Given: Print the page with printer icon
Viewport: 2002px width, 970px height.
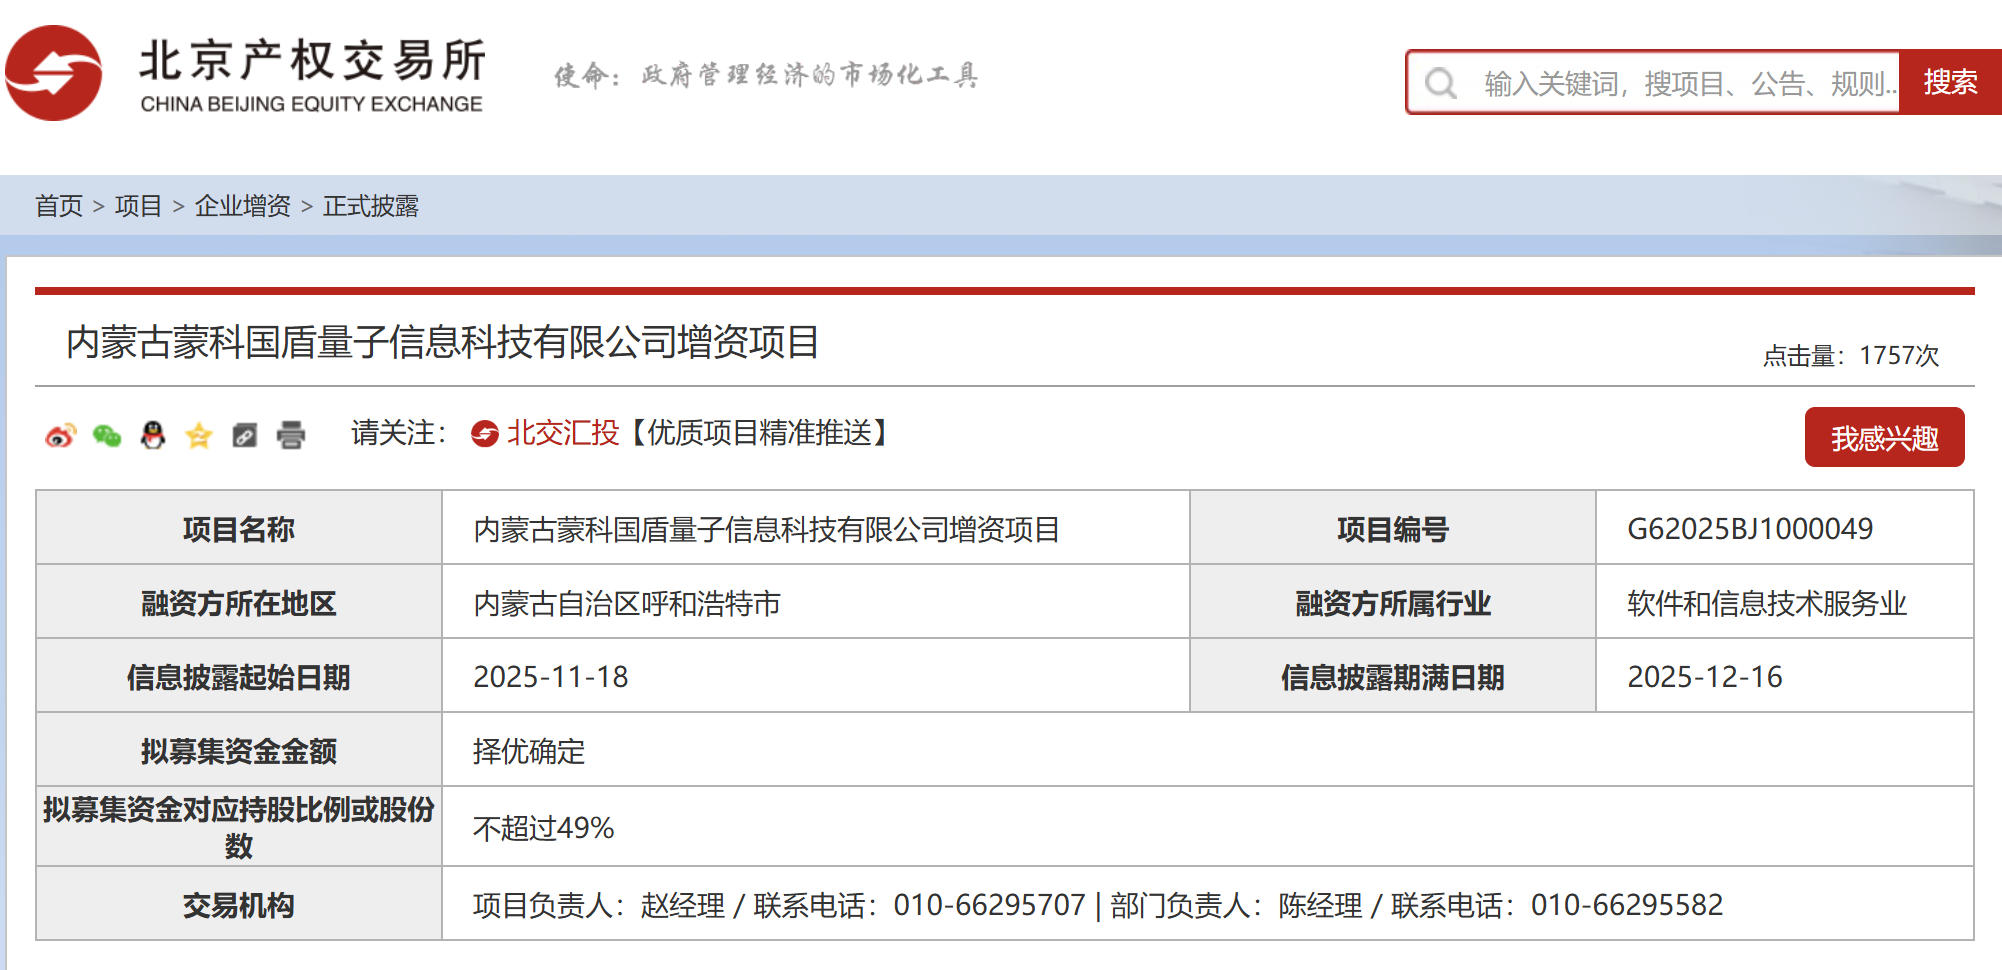Looking at the screenshot, I should pyautogui.click(x=291, y=435).
